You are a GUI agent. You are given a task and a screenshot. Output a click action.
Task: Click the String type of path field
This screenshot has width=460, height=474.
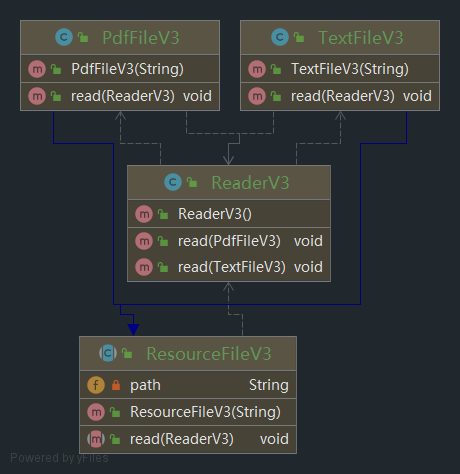[x=269, y=385]
